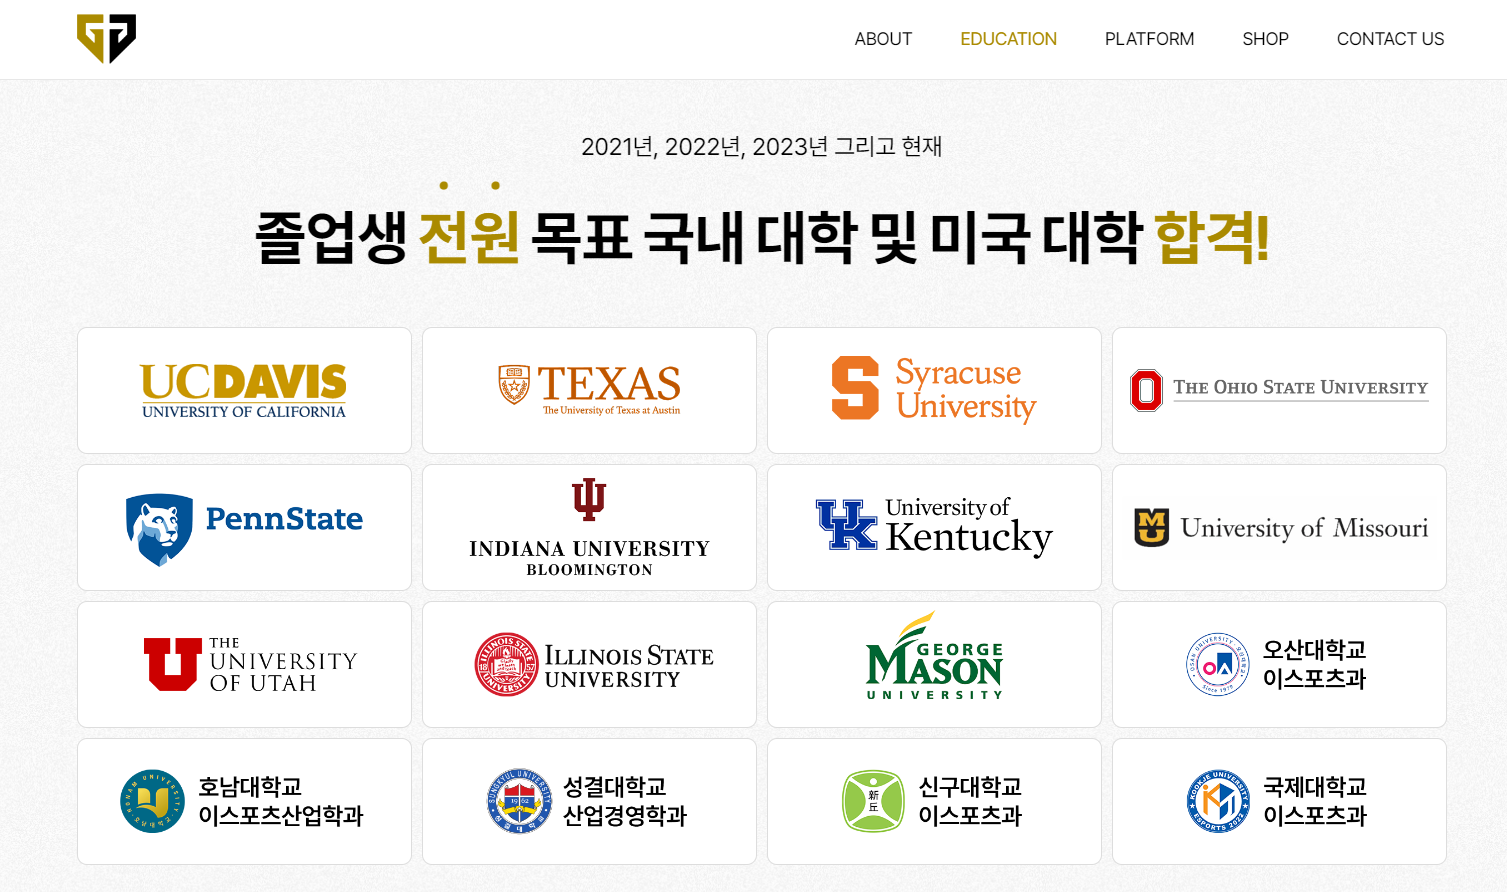Image resolution: width=1507 pixels, height=892 pixels.
Task: Click the Syracuse University text
Action: point(966,389)
